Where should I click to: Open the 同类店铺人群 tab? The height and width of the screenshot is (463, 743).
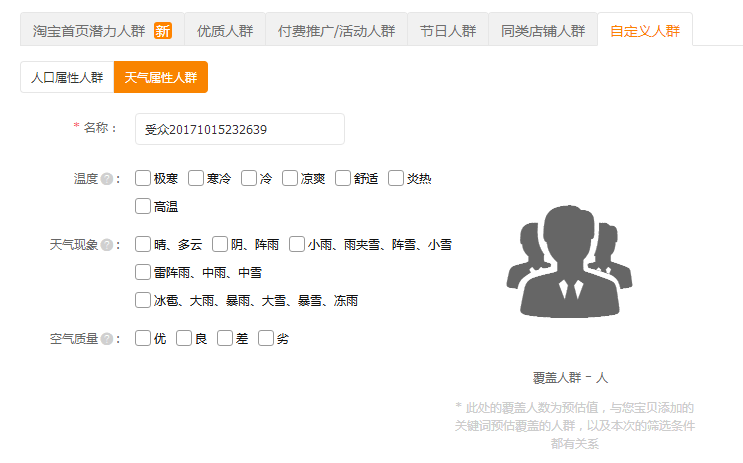[x=543, y=31]
